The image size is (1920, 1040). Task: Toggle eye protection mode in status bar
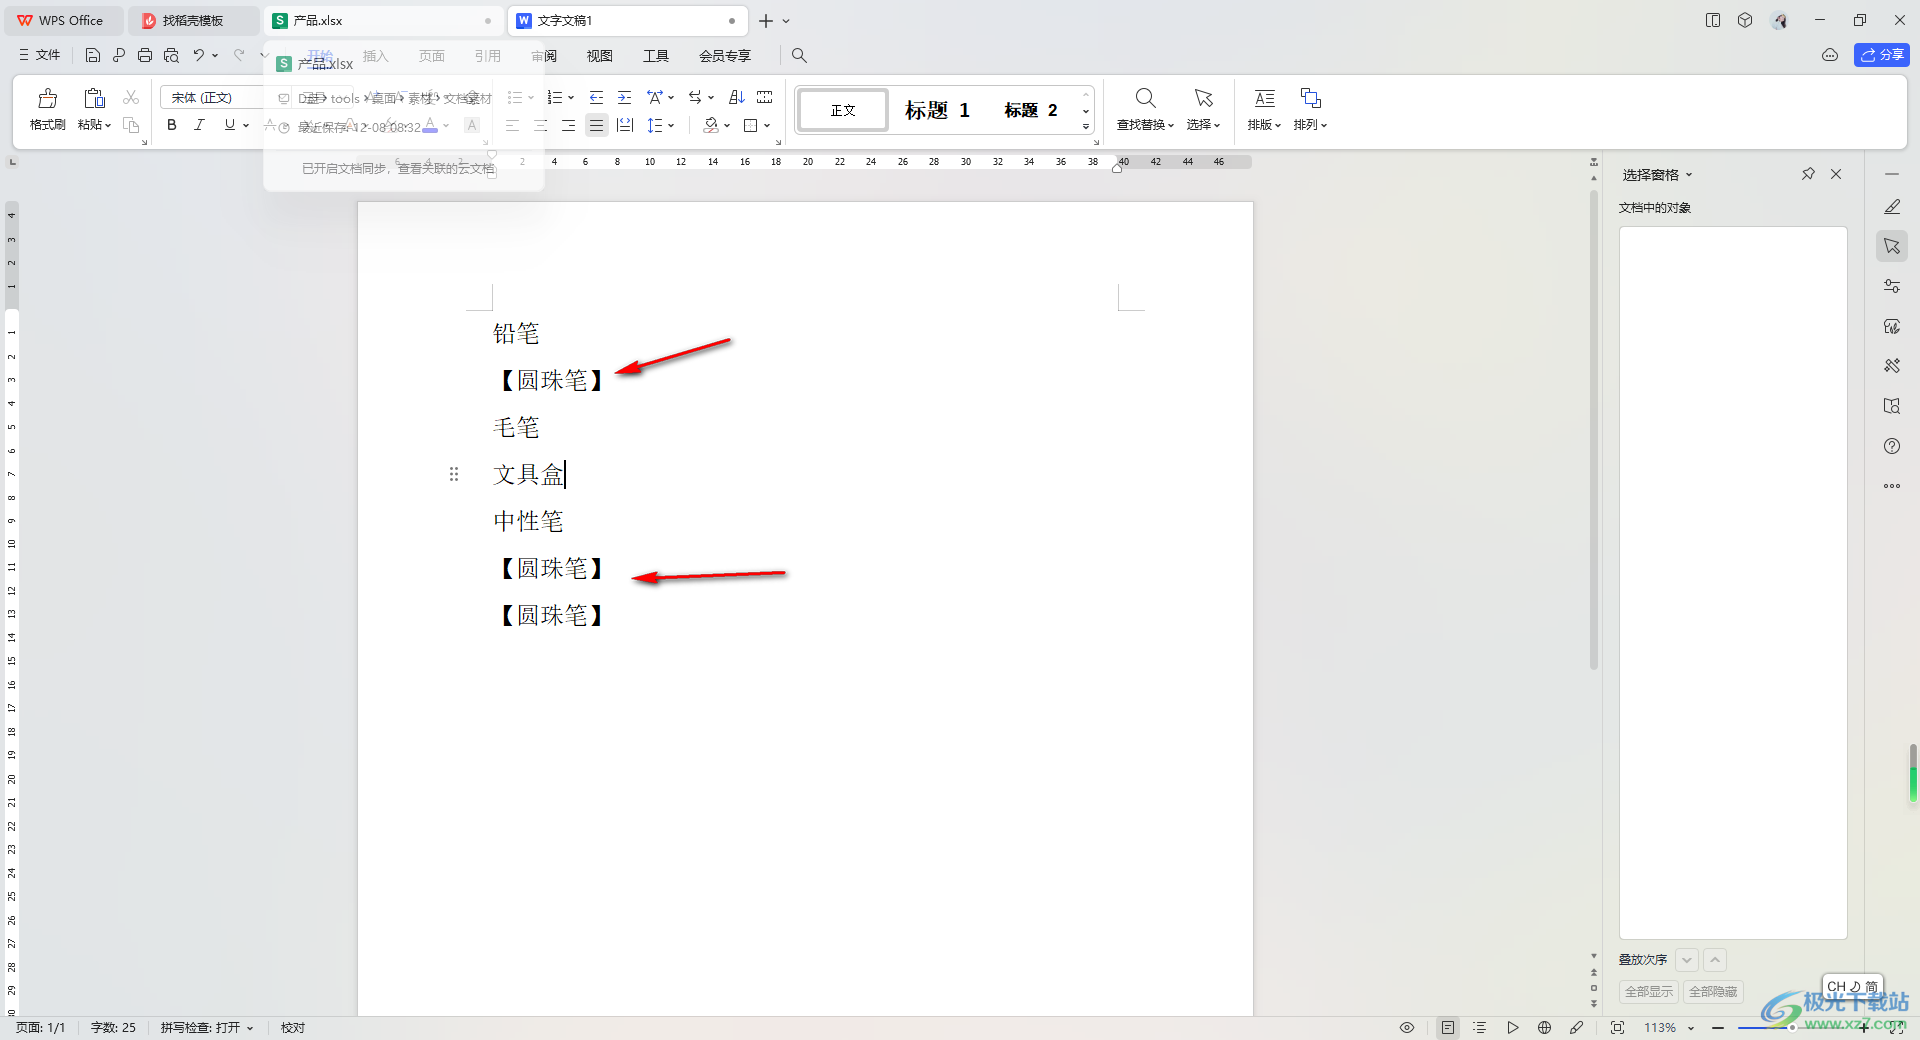[x=1407, y=1028]
